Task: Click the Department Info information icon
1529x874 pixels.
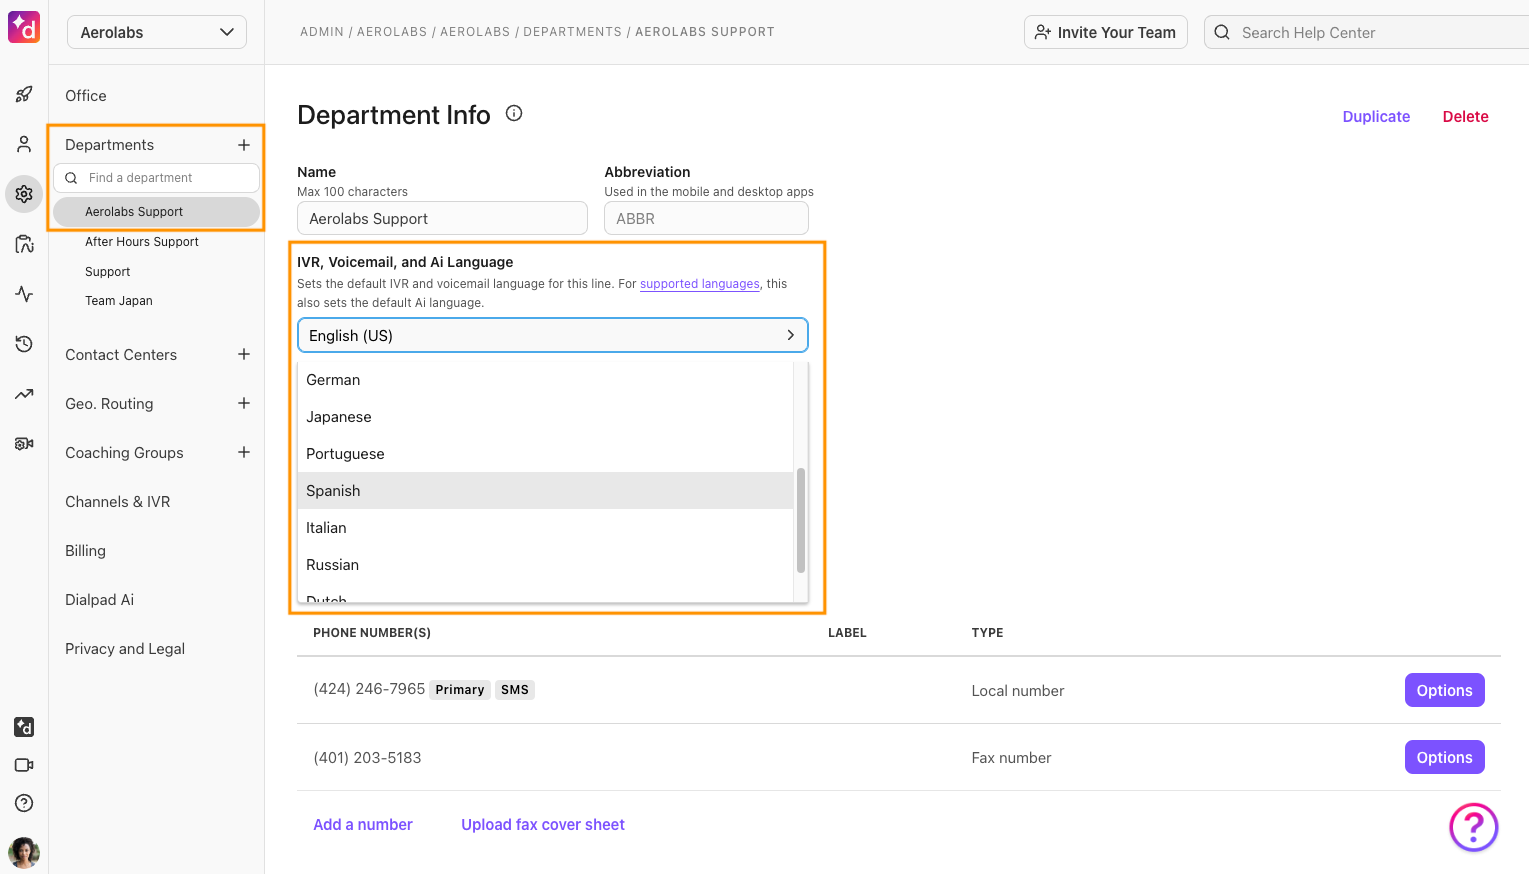Action: tap(514, 113)
